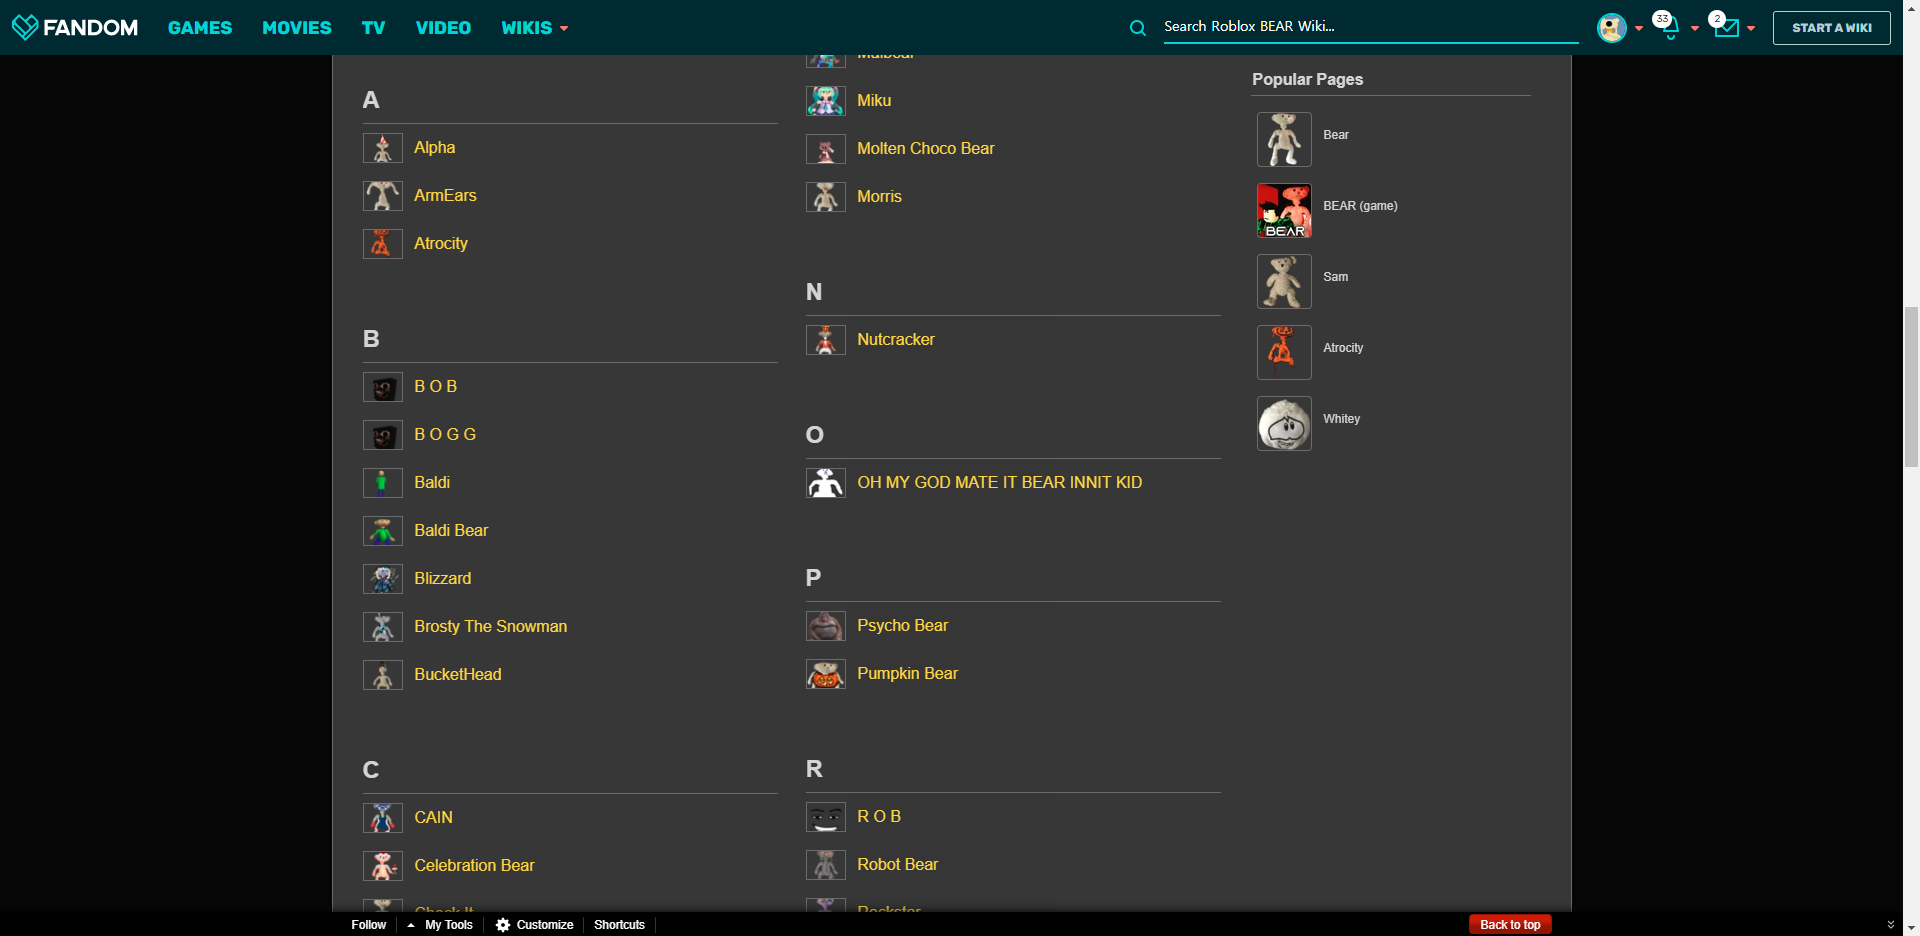The width and height of the screenshot is (1920, 936).
Task: Open the Psycho Bear thumbnail
Action: pyautogui.click(x=826, y=626)
